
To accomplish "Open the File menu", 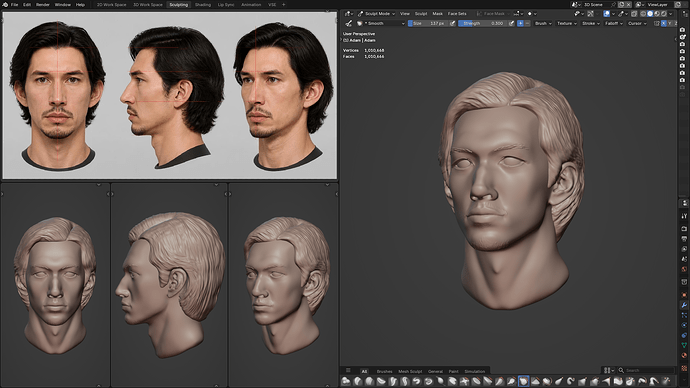I will 15,4.
